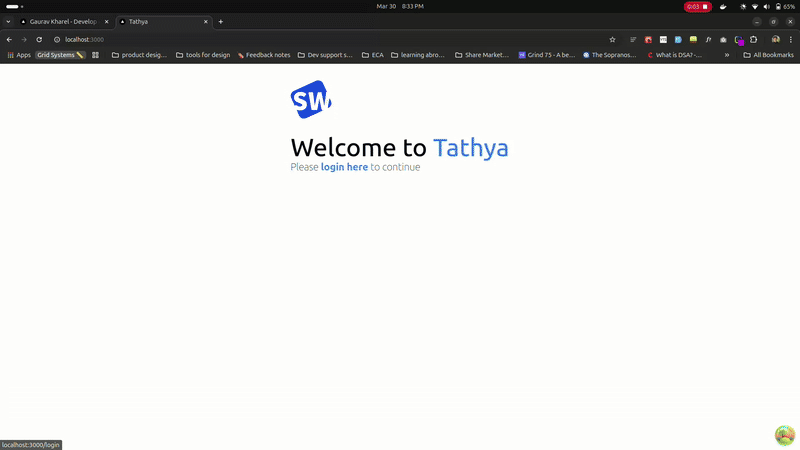800x450 pixels.
Task: Open the red extension icon
Action: click(648, 39)
